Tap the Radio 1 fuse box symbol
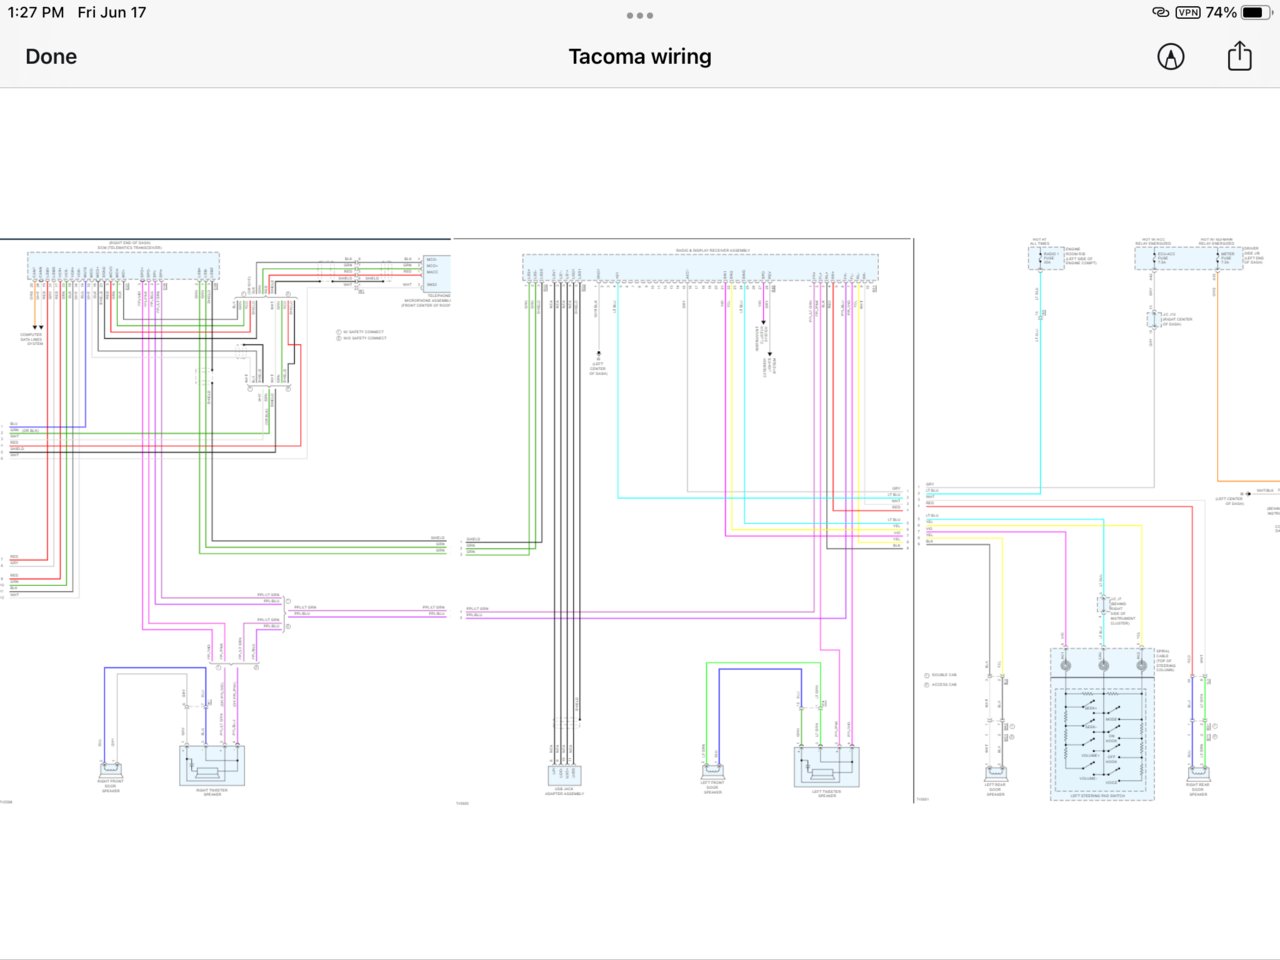Screen dimensions: 1280x960 pyautogui.click(x=1046, y=259)
